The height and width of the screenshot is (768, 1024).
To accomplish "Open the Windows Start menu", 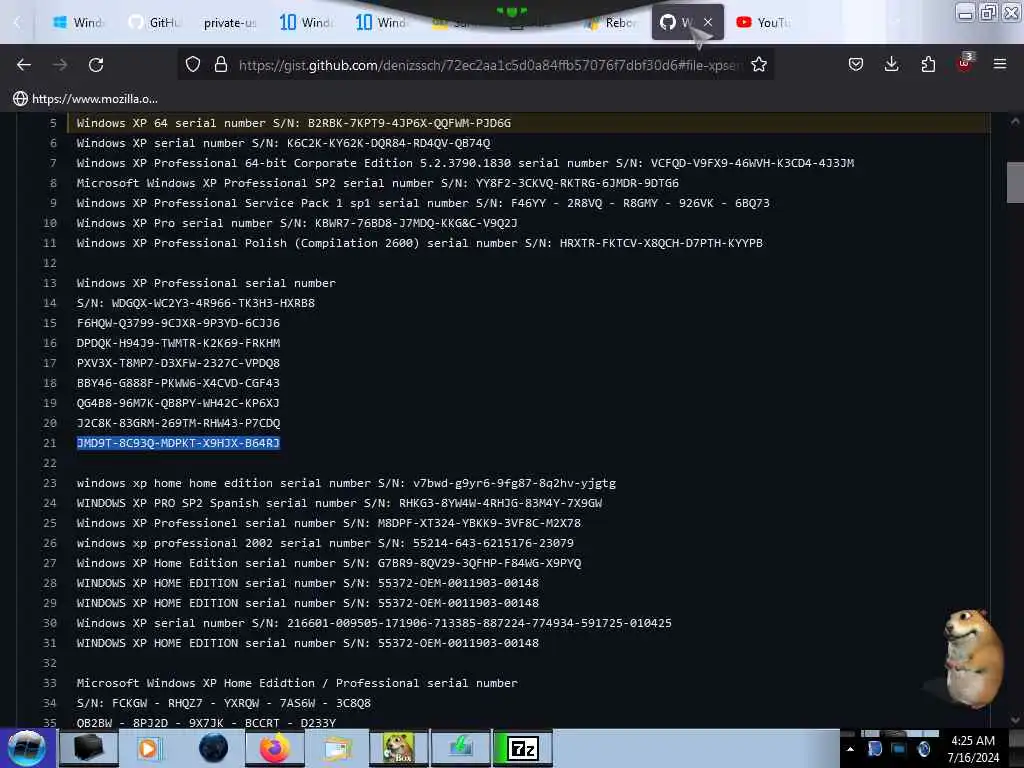I will (x=26, y=748).
